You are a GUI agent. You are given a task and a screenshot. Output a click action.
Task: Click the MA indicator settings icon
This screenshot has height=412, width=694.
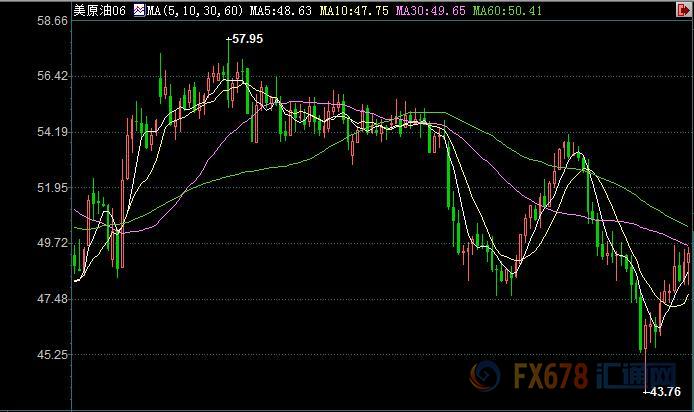point(138,10)
